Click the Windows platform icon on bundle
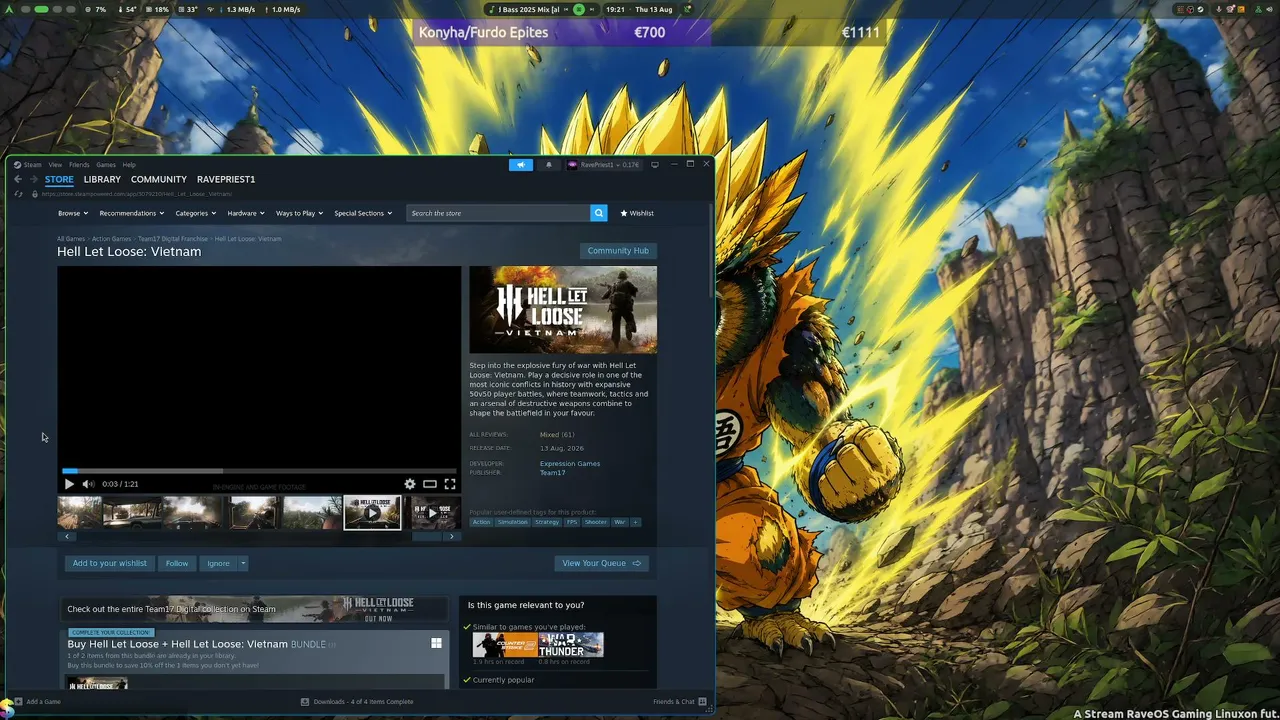 436,643
